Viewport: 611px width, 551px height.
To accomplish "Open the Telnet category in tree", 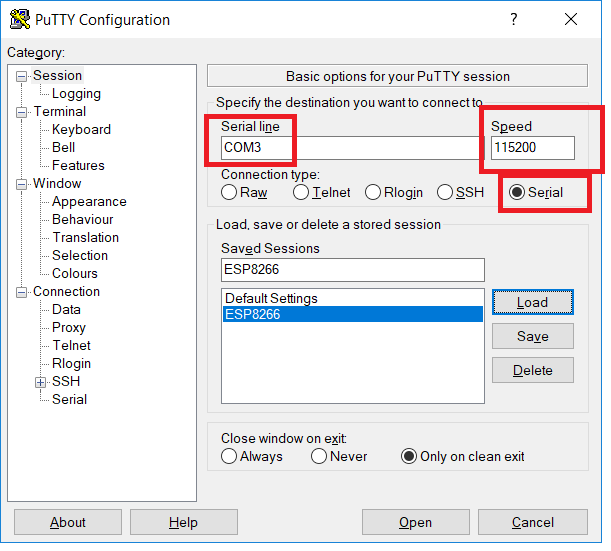I will point(72,346).
